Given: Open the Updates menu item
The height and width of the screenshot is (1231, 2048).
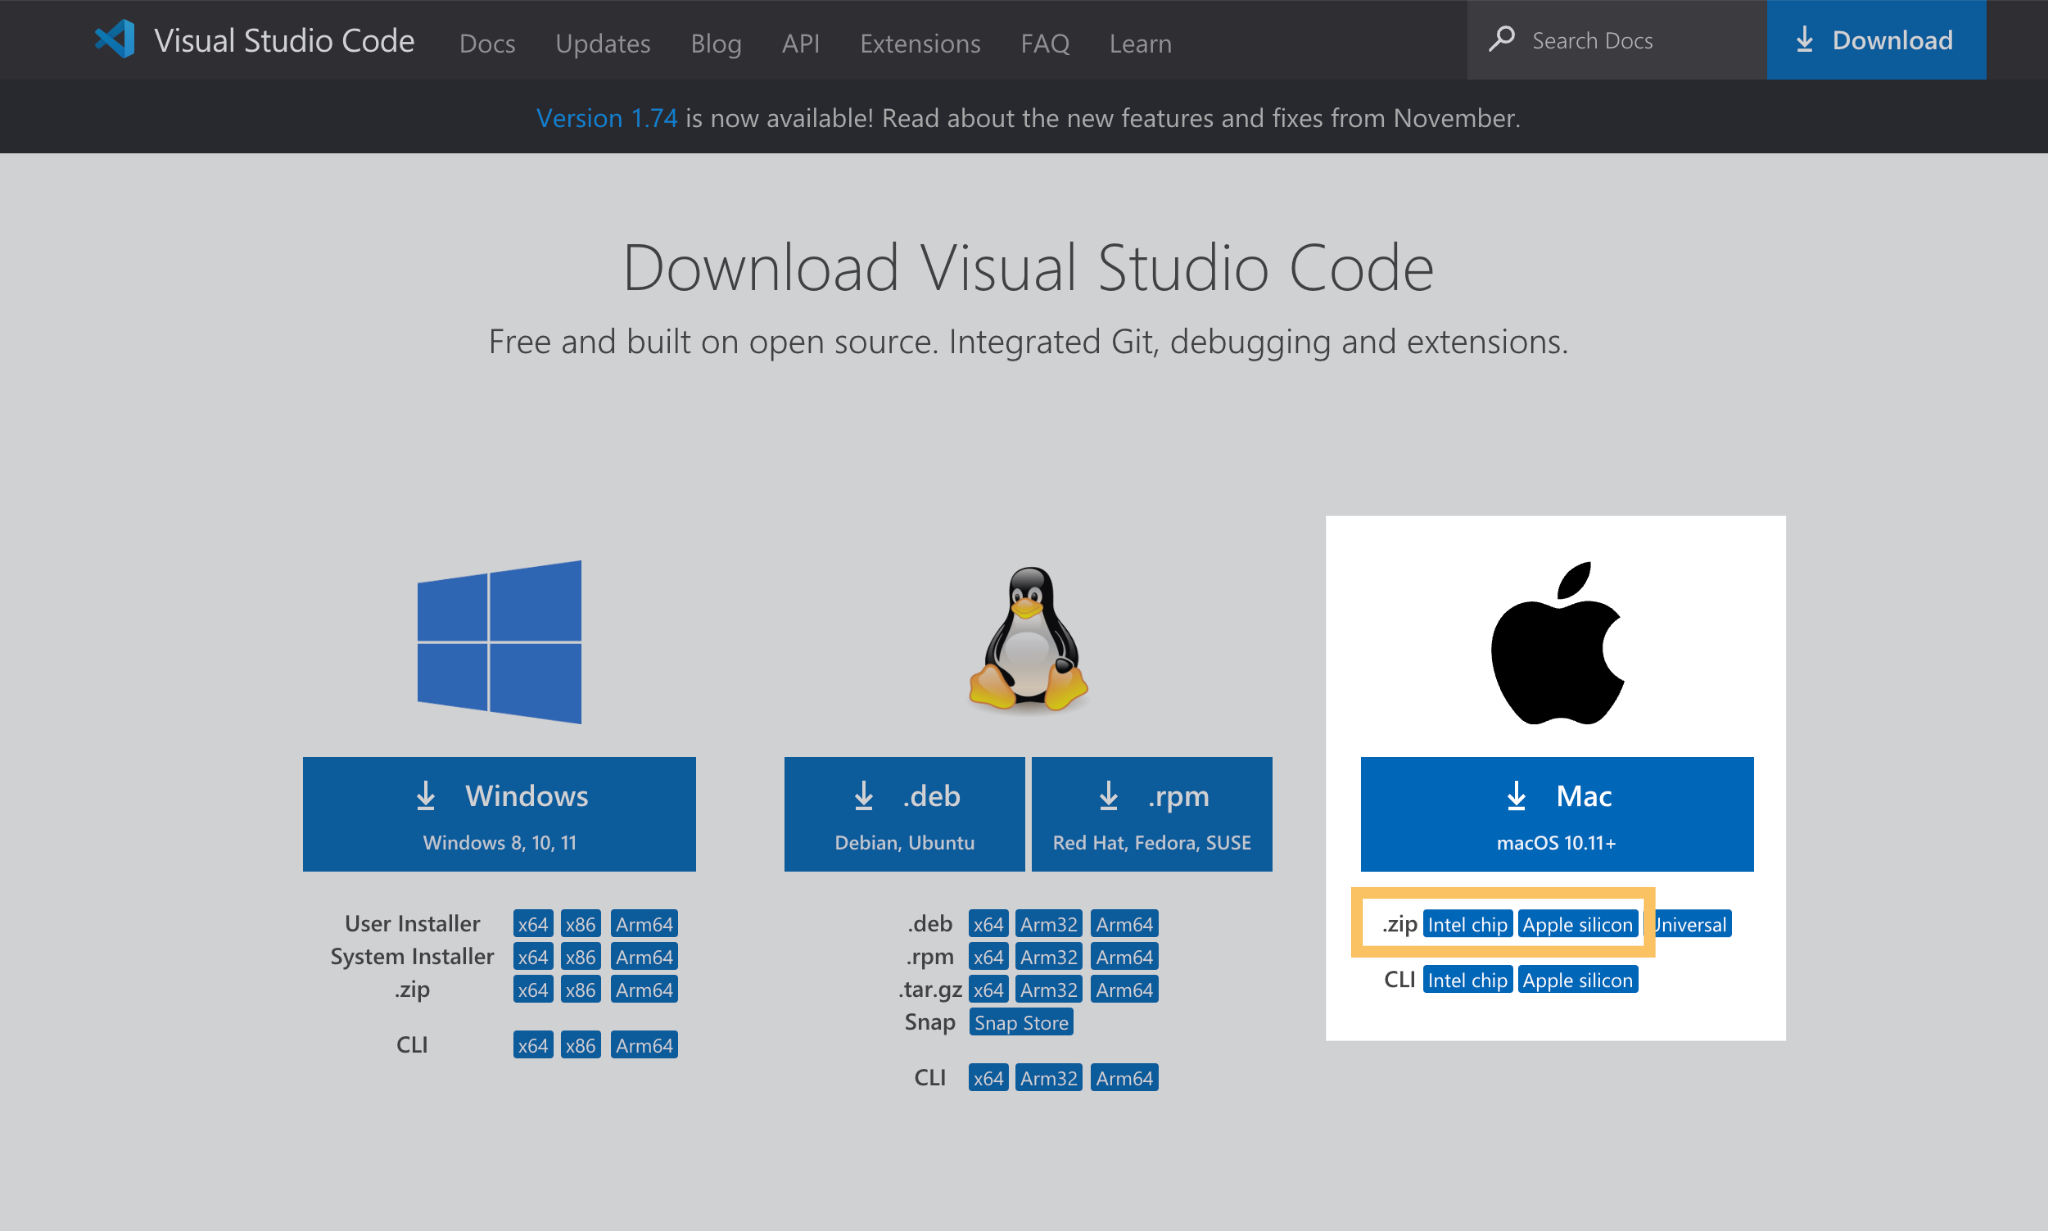Looking at the screenshot, I should [602, 43].
